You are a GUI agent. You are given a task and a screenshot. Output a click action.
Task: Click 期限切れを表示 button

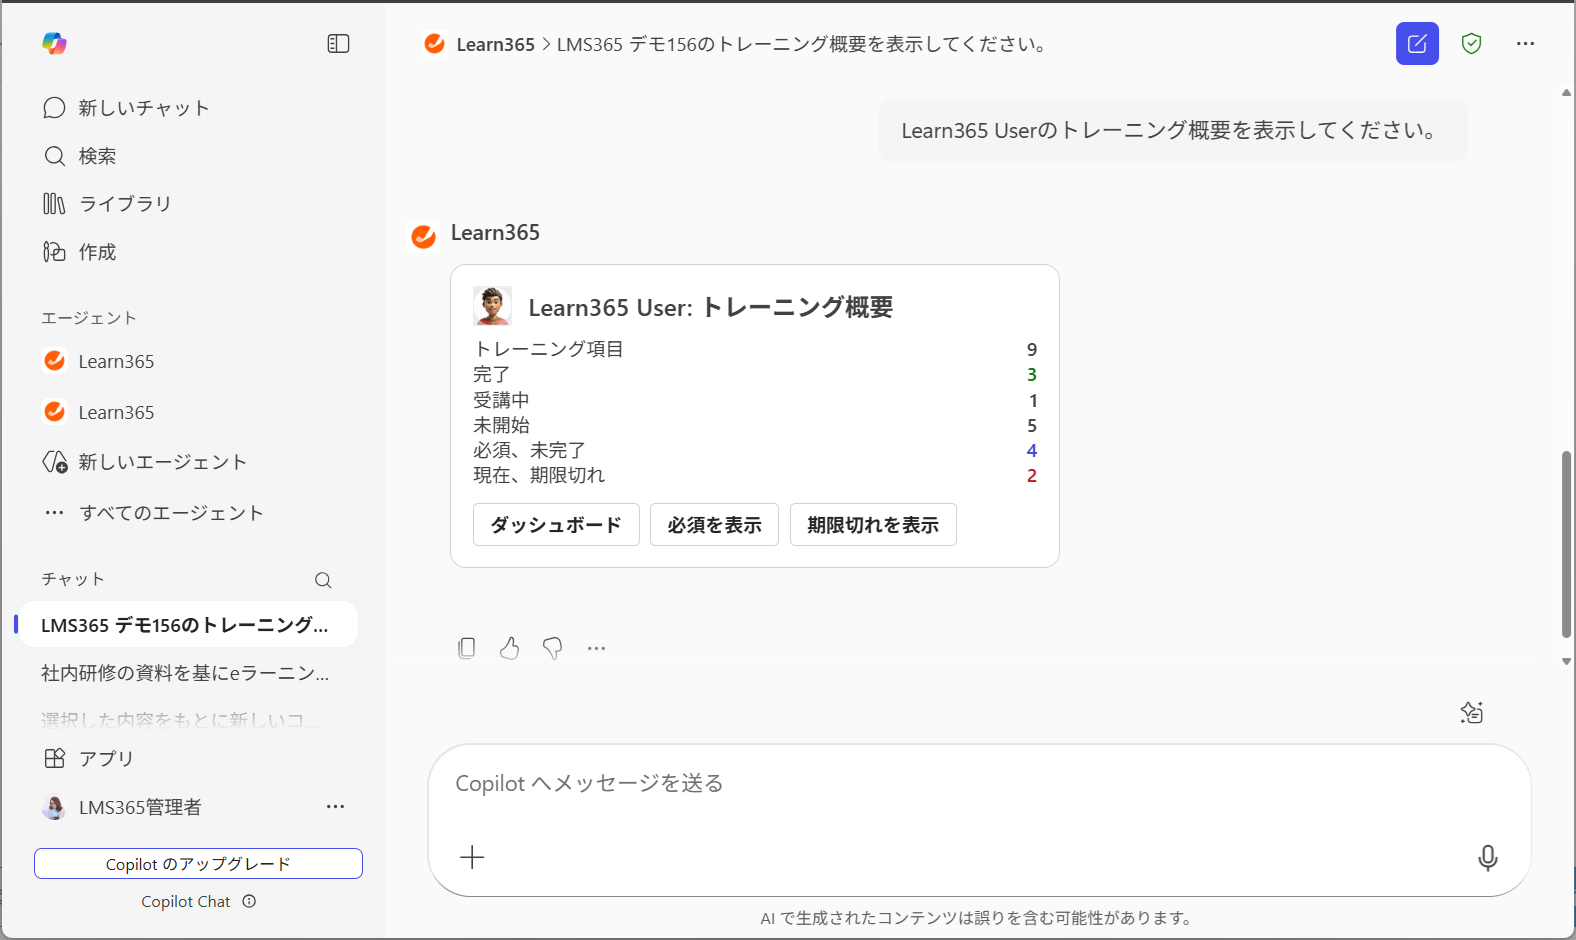[873, 525]
